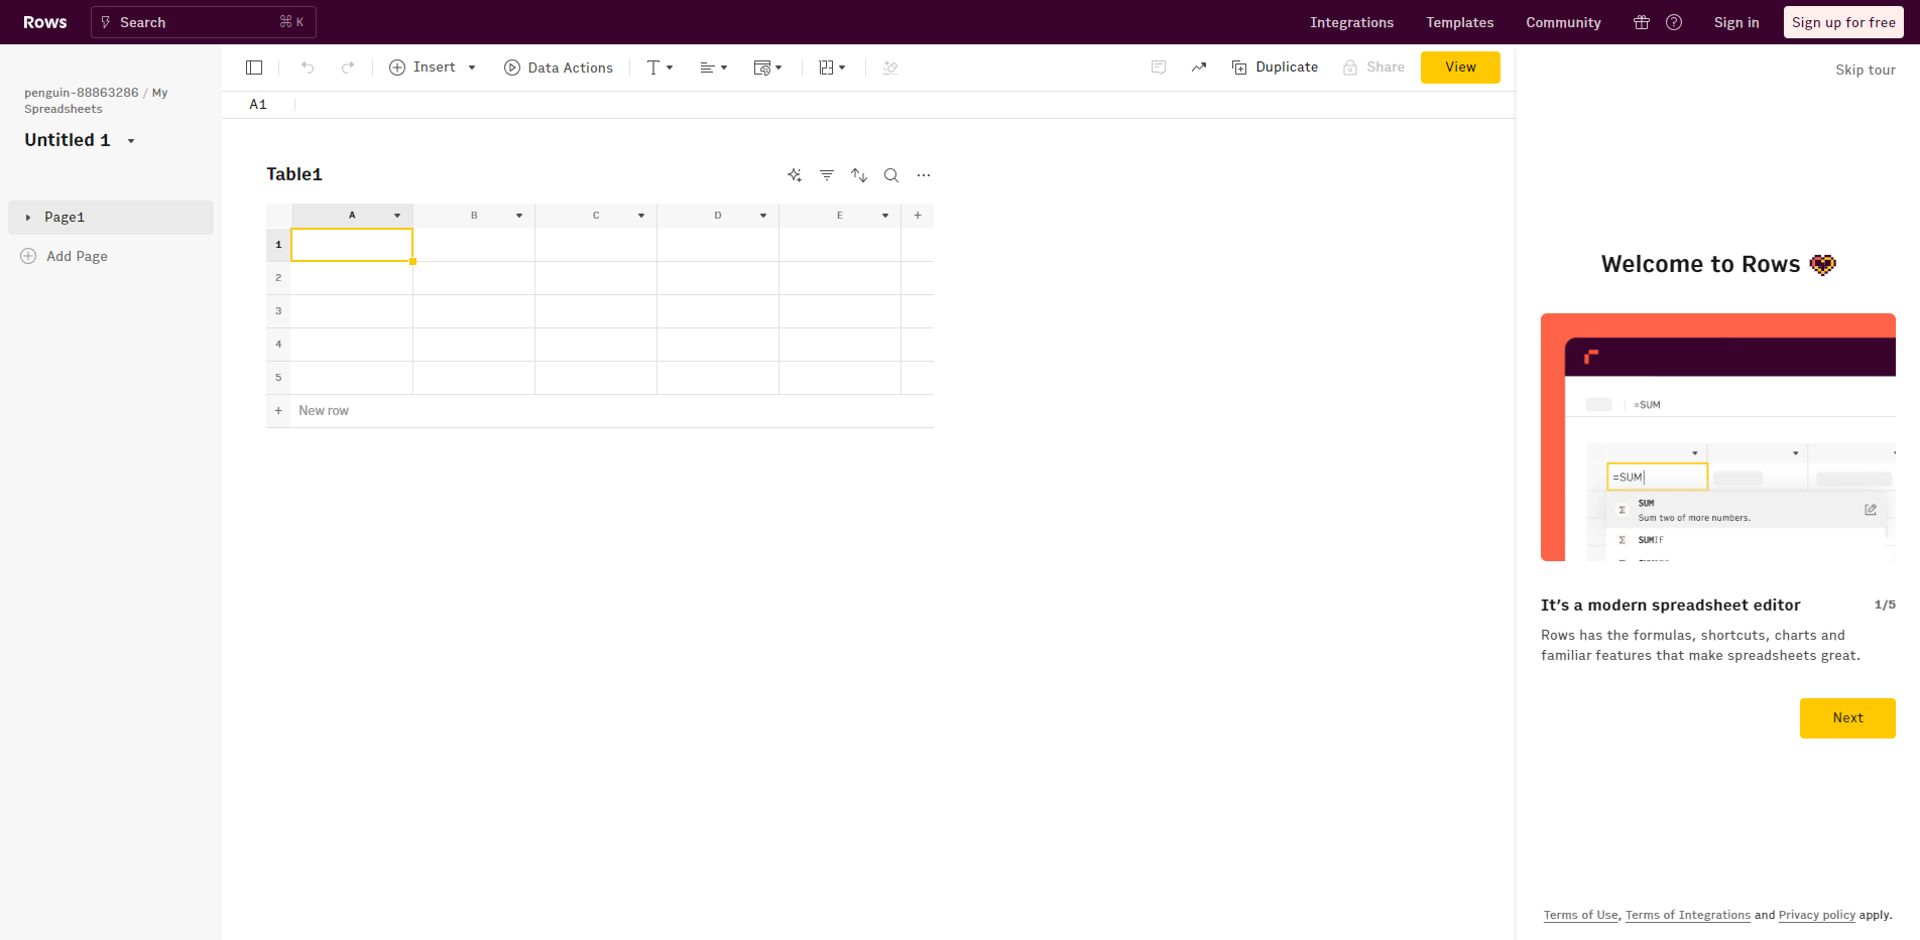Click the redo arrow icon

click(x=347, y=67)
